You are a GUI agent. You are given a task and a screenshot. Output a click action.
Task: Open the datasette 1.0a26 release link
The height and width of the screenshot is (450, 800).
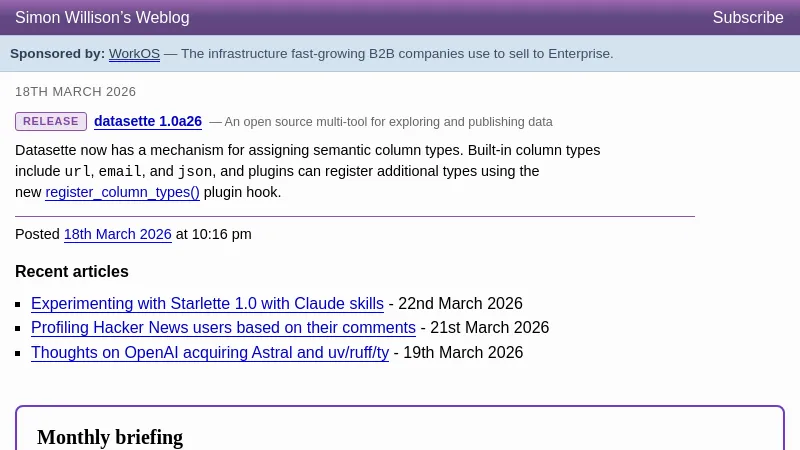[x=148, y=122]
